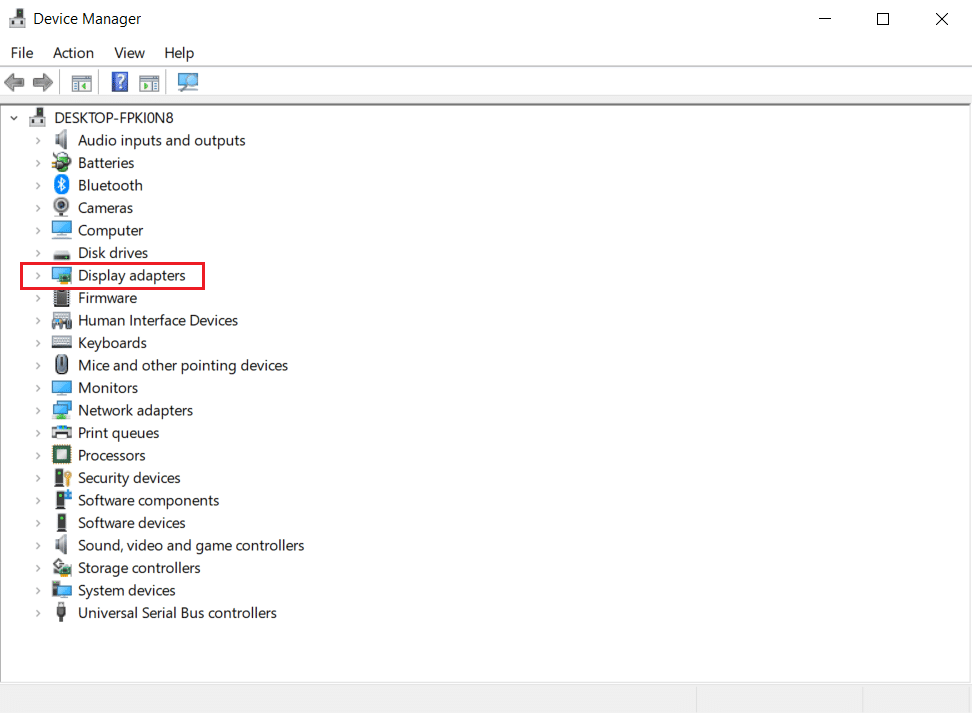Collapse the DESKTOP-FPKI0N8 root node
The image size is (972, 713).
pyautogui.click(x=14, y=118)
